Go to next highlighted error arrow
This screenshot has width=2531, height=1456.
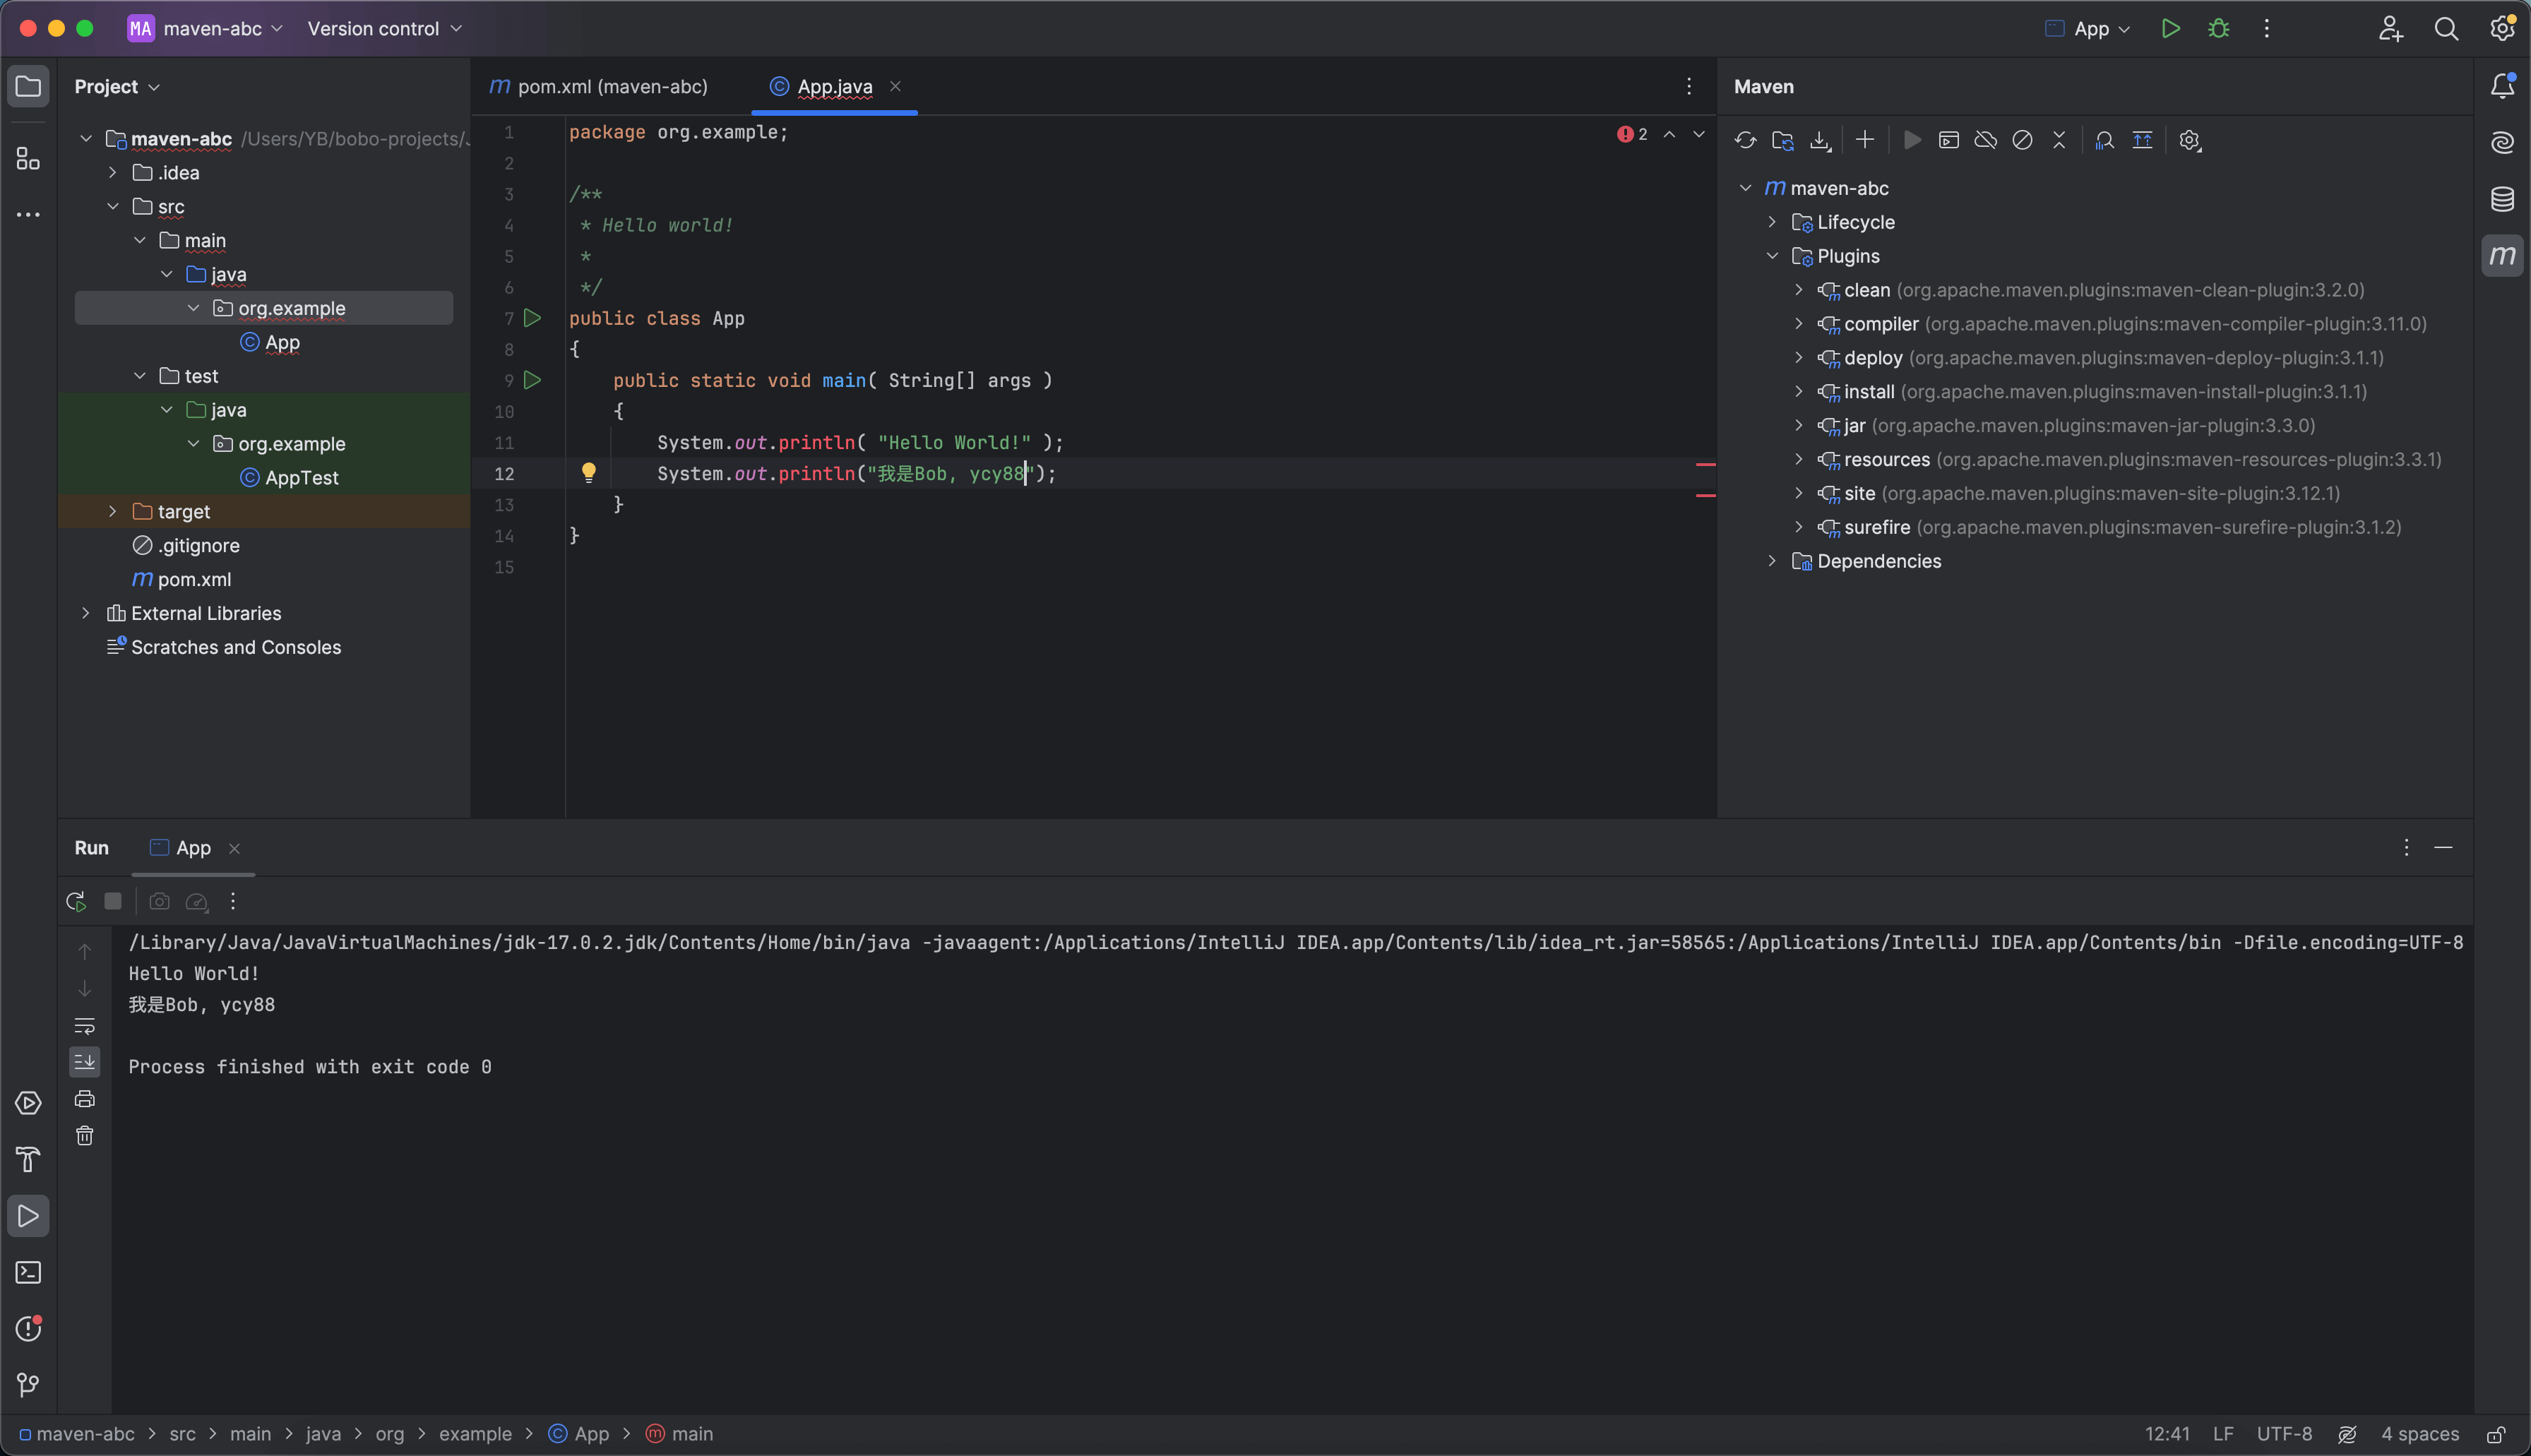[1699, 134]
